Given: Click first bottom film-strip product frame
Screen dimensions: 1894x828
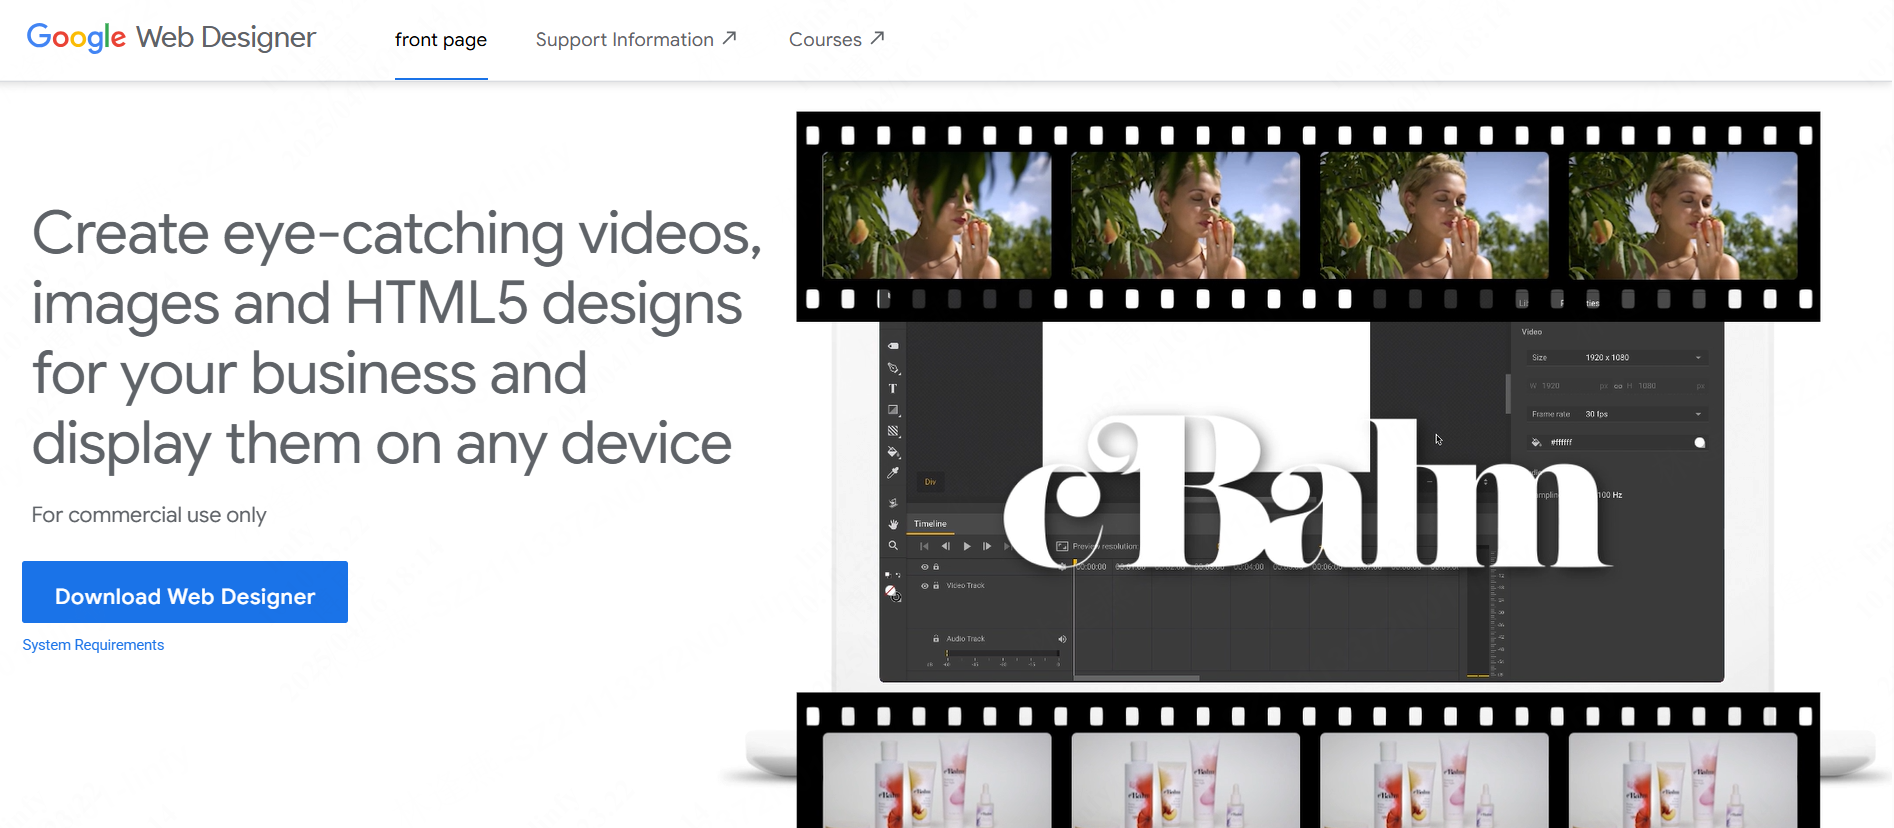Looking at the screenshot, I should click(x=936, y=780).
